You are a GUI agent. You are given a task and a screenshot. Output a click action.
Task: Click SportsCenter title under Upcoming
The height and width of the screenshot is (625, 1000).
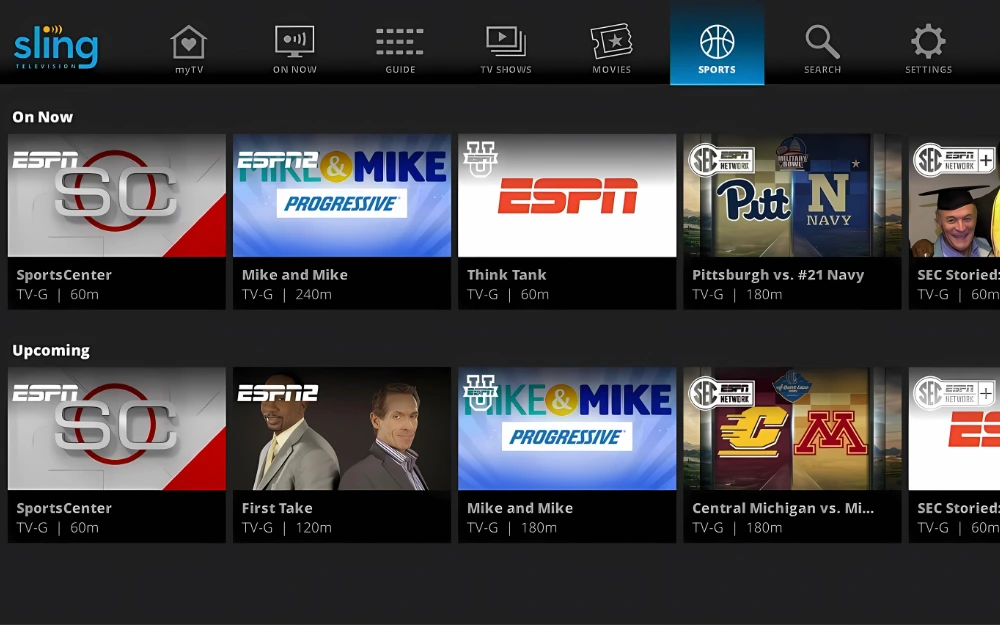pyautogui.click(x=64, y=508)
